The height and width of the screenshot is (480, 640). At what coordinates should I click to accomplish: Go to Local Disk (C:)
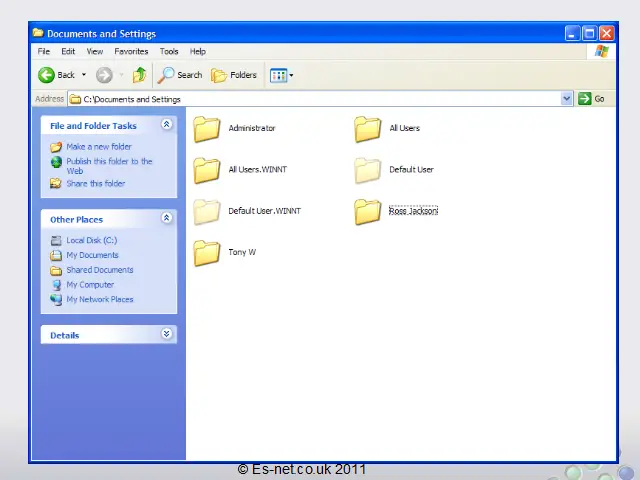[92, 240]
